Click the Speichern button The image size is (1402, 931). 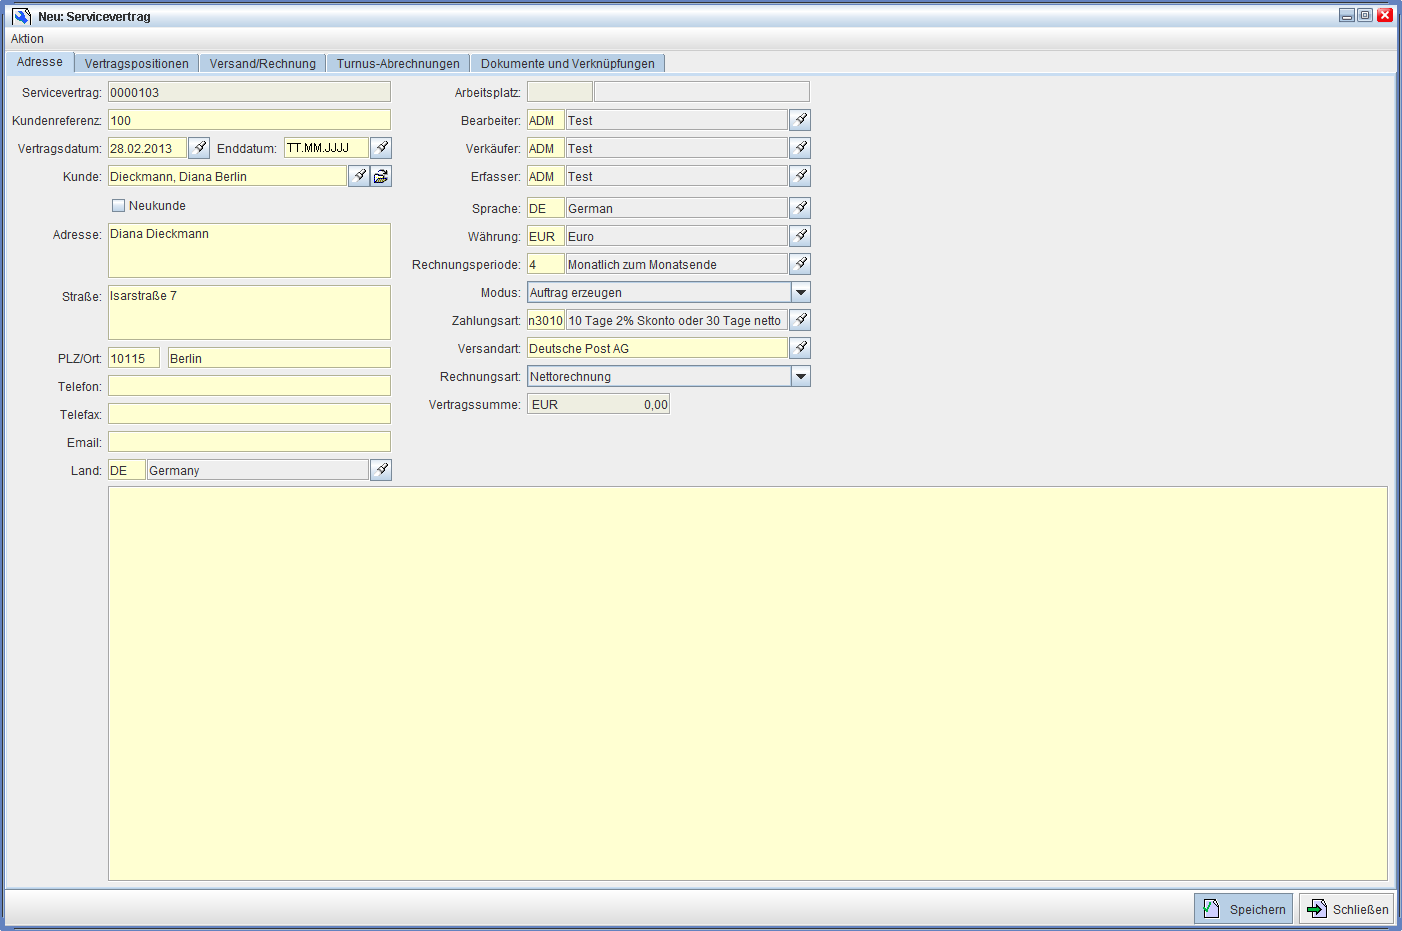point(1243,909)
